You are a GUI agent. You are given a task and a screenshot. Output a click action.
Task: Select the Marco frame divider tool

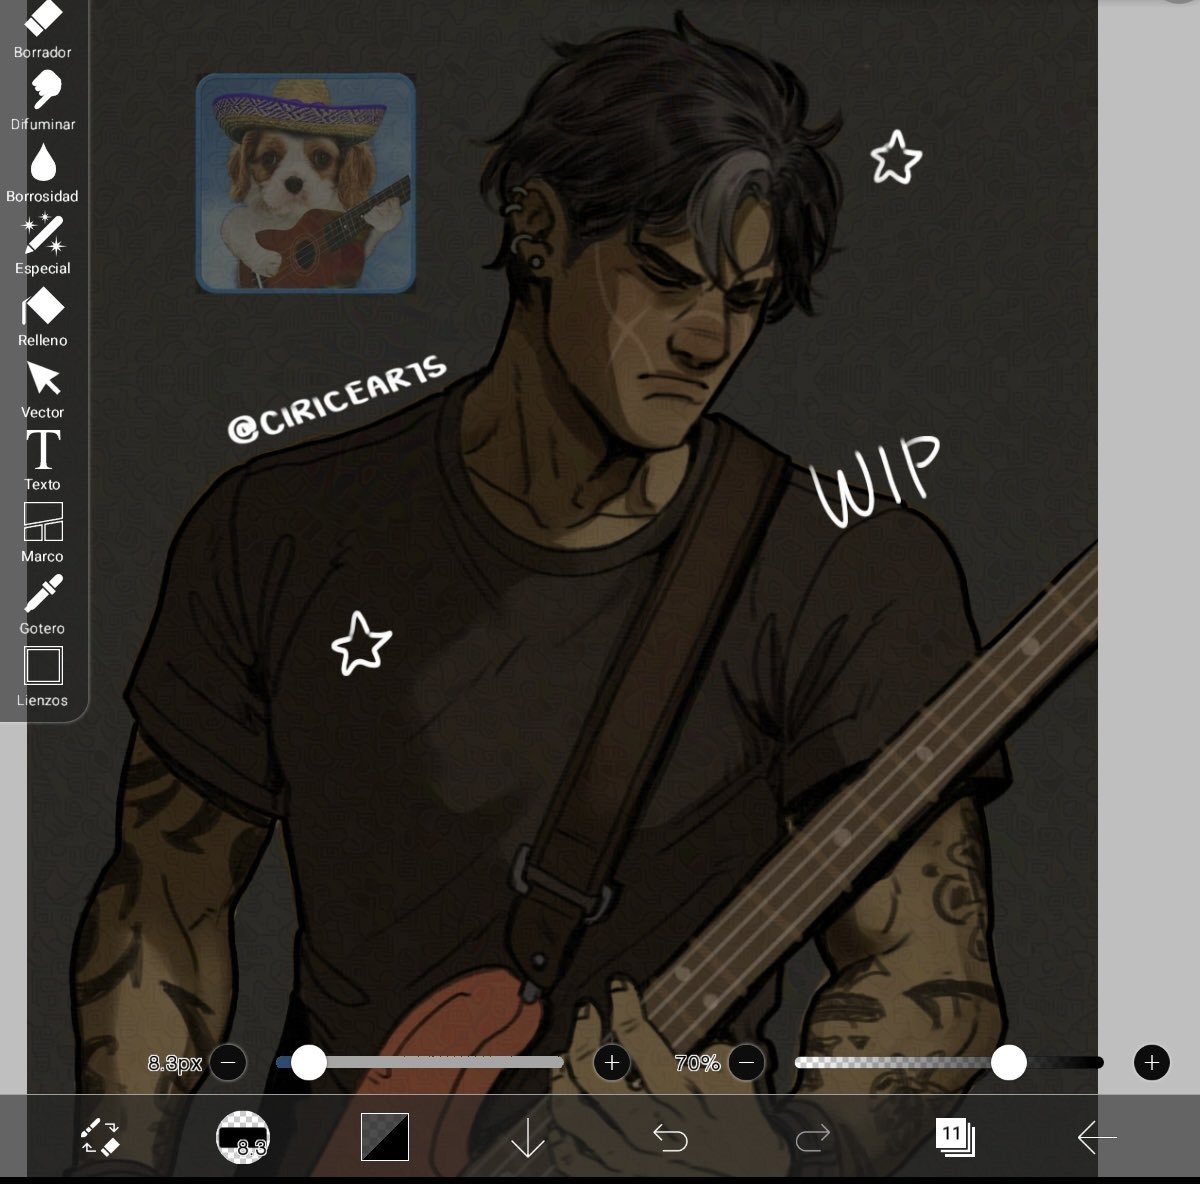click(42, 533)
